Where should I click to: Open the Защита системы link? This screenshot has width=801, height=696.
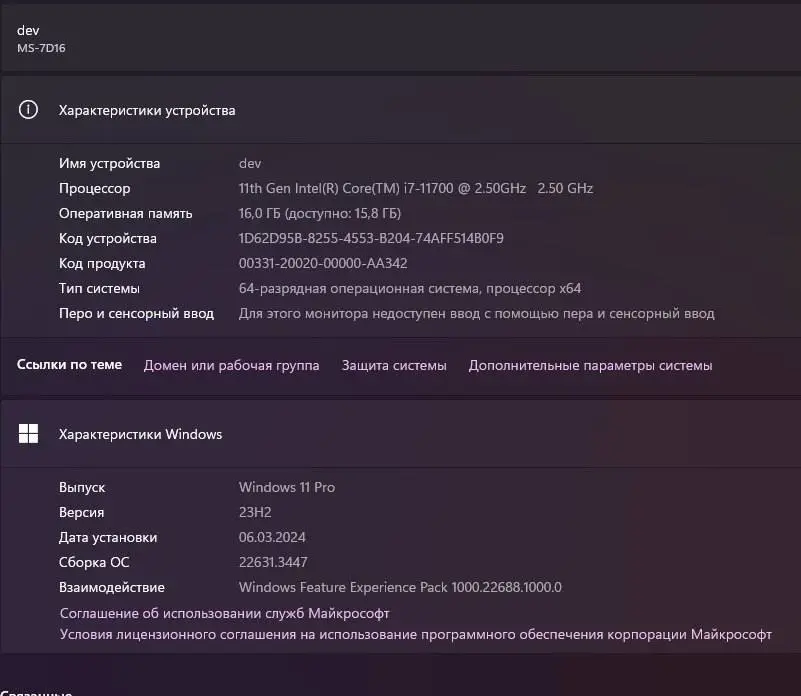394,365
